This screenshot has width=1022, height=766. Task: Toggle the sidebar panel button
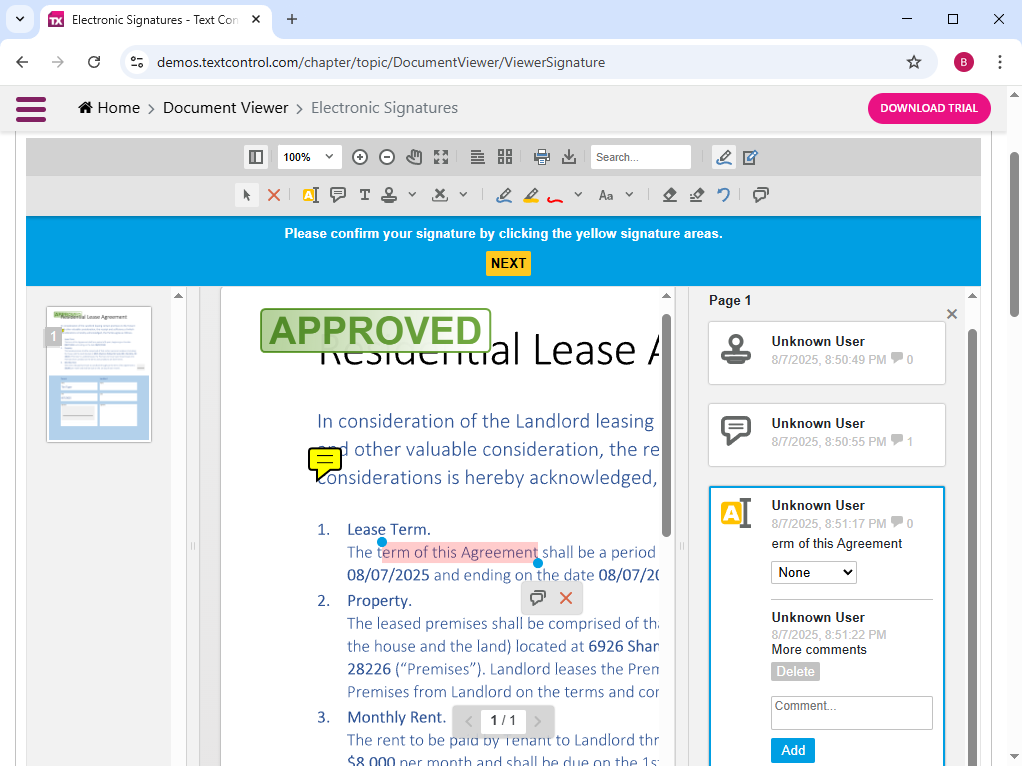tap(256, 157)
